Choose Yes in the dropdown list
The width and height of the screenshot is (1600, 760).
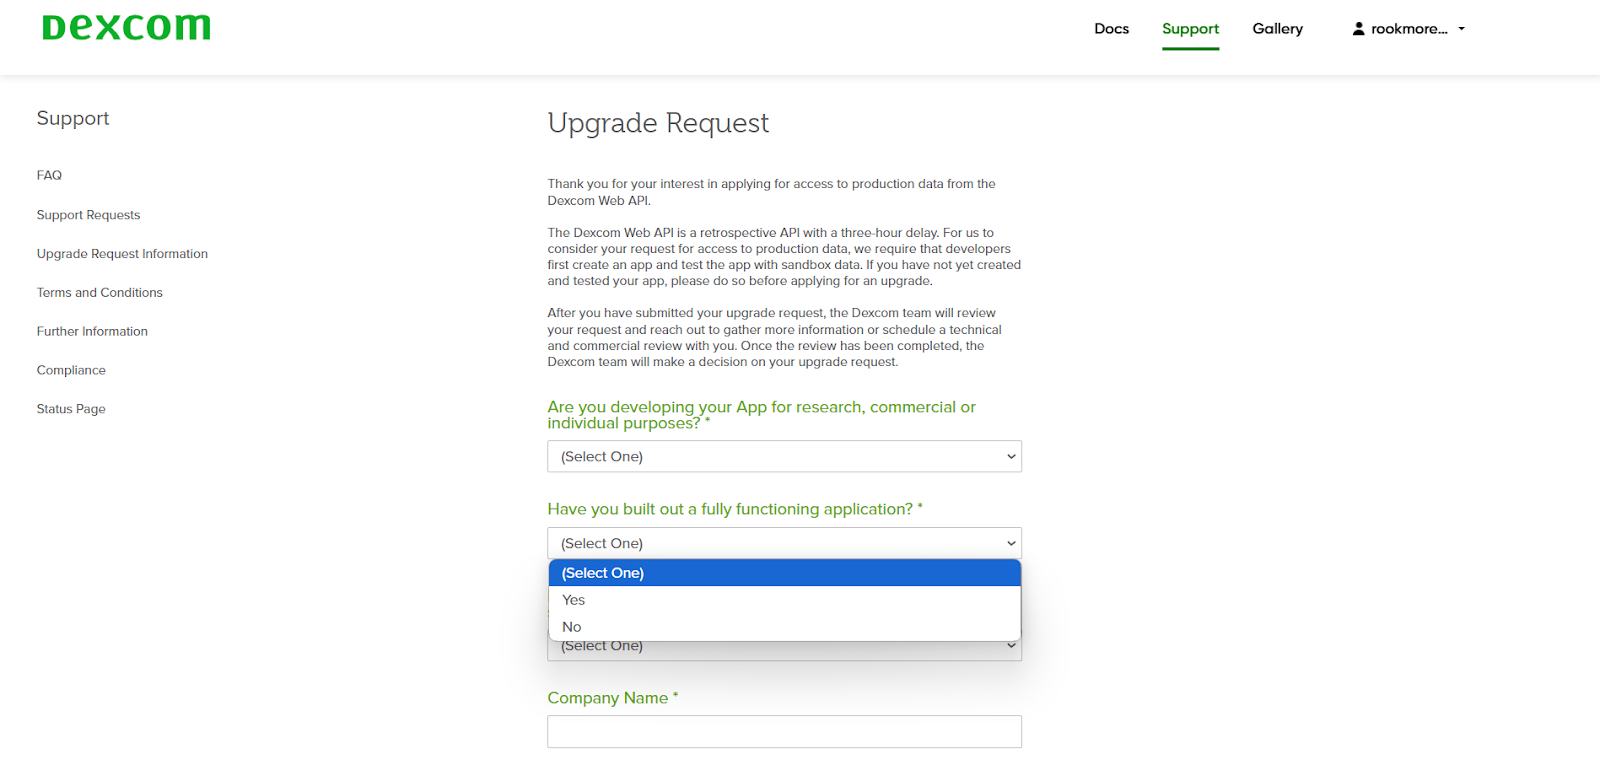coord(574,600)
